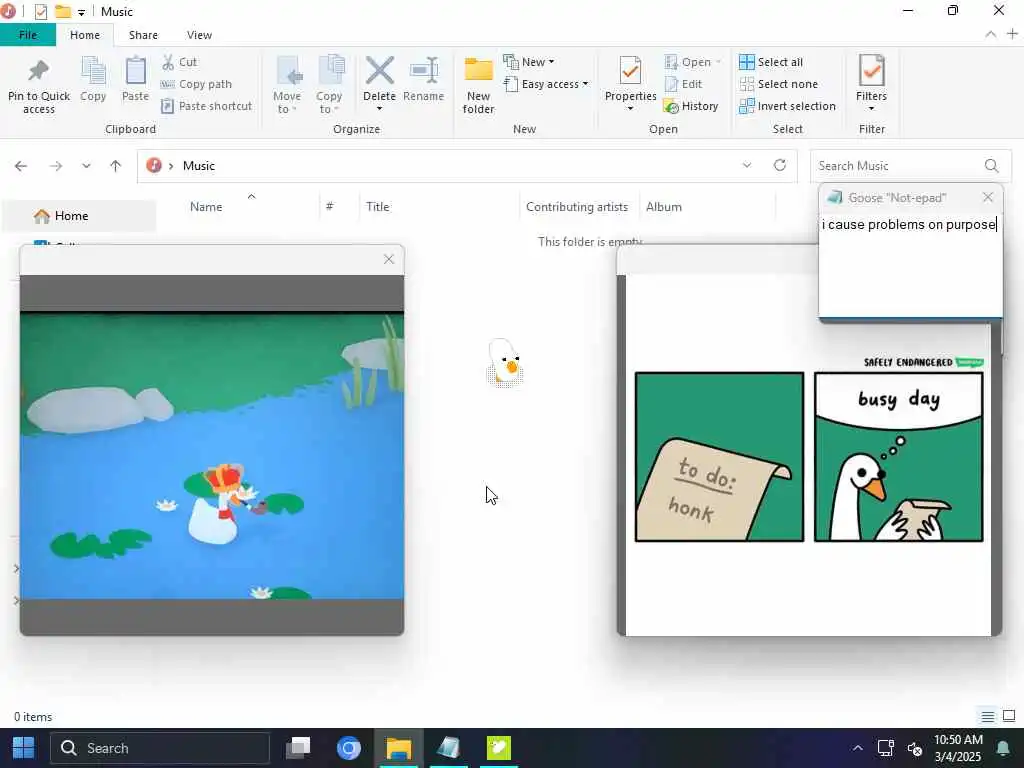Click Select none

point(778,84)
